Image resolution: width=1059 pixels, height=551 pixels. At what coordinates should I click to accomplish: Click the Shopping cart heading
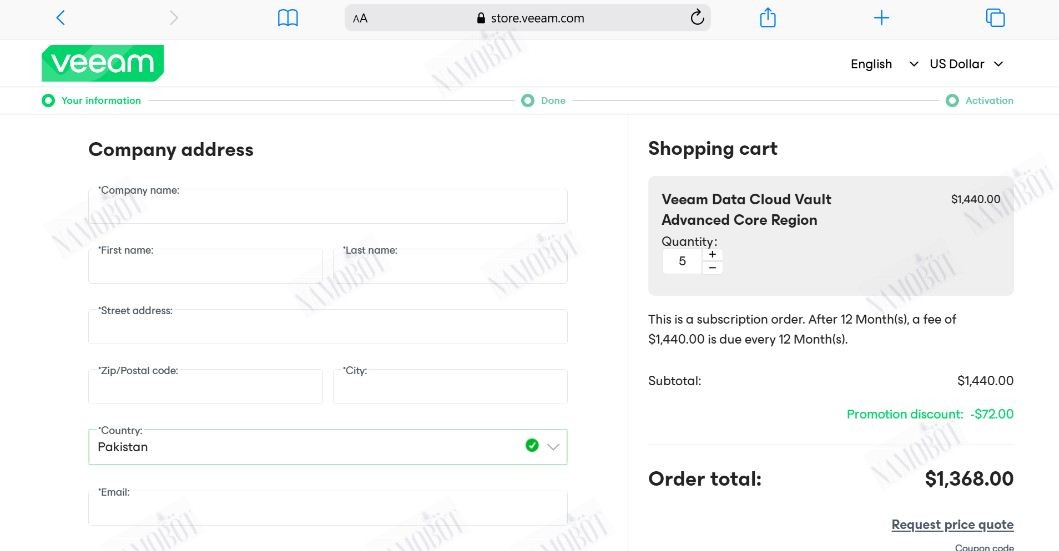pyautogui.click(x=713, y=149)
